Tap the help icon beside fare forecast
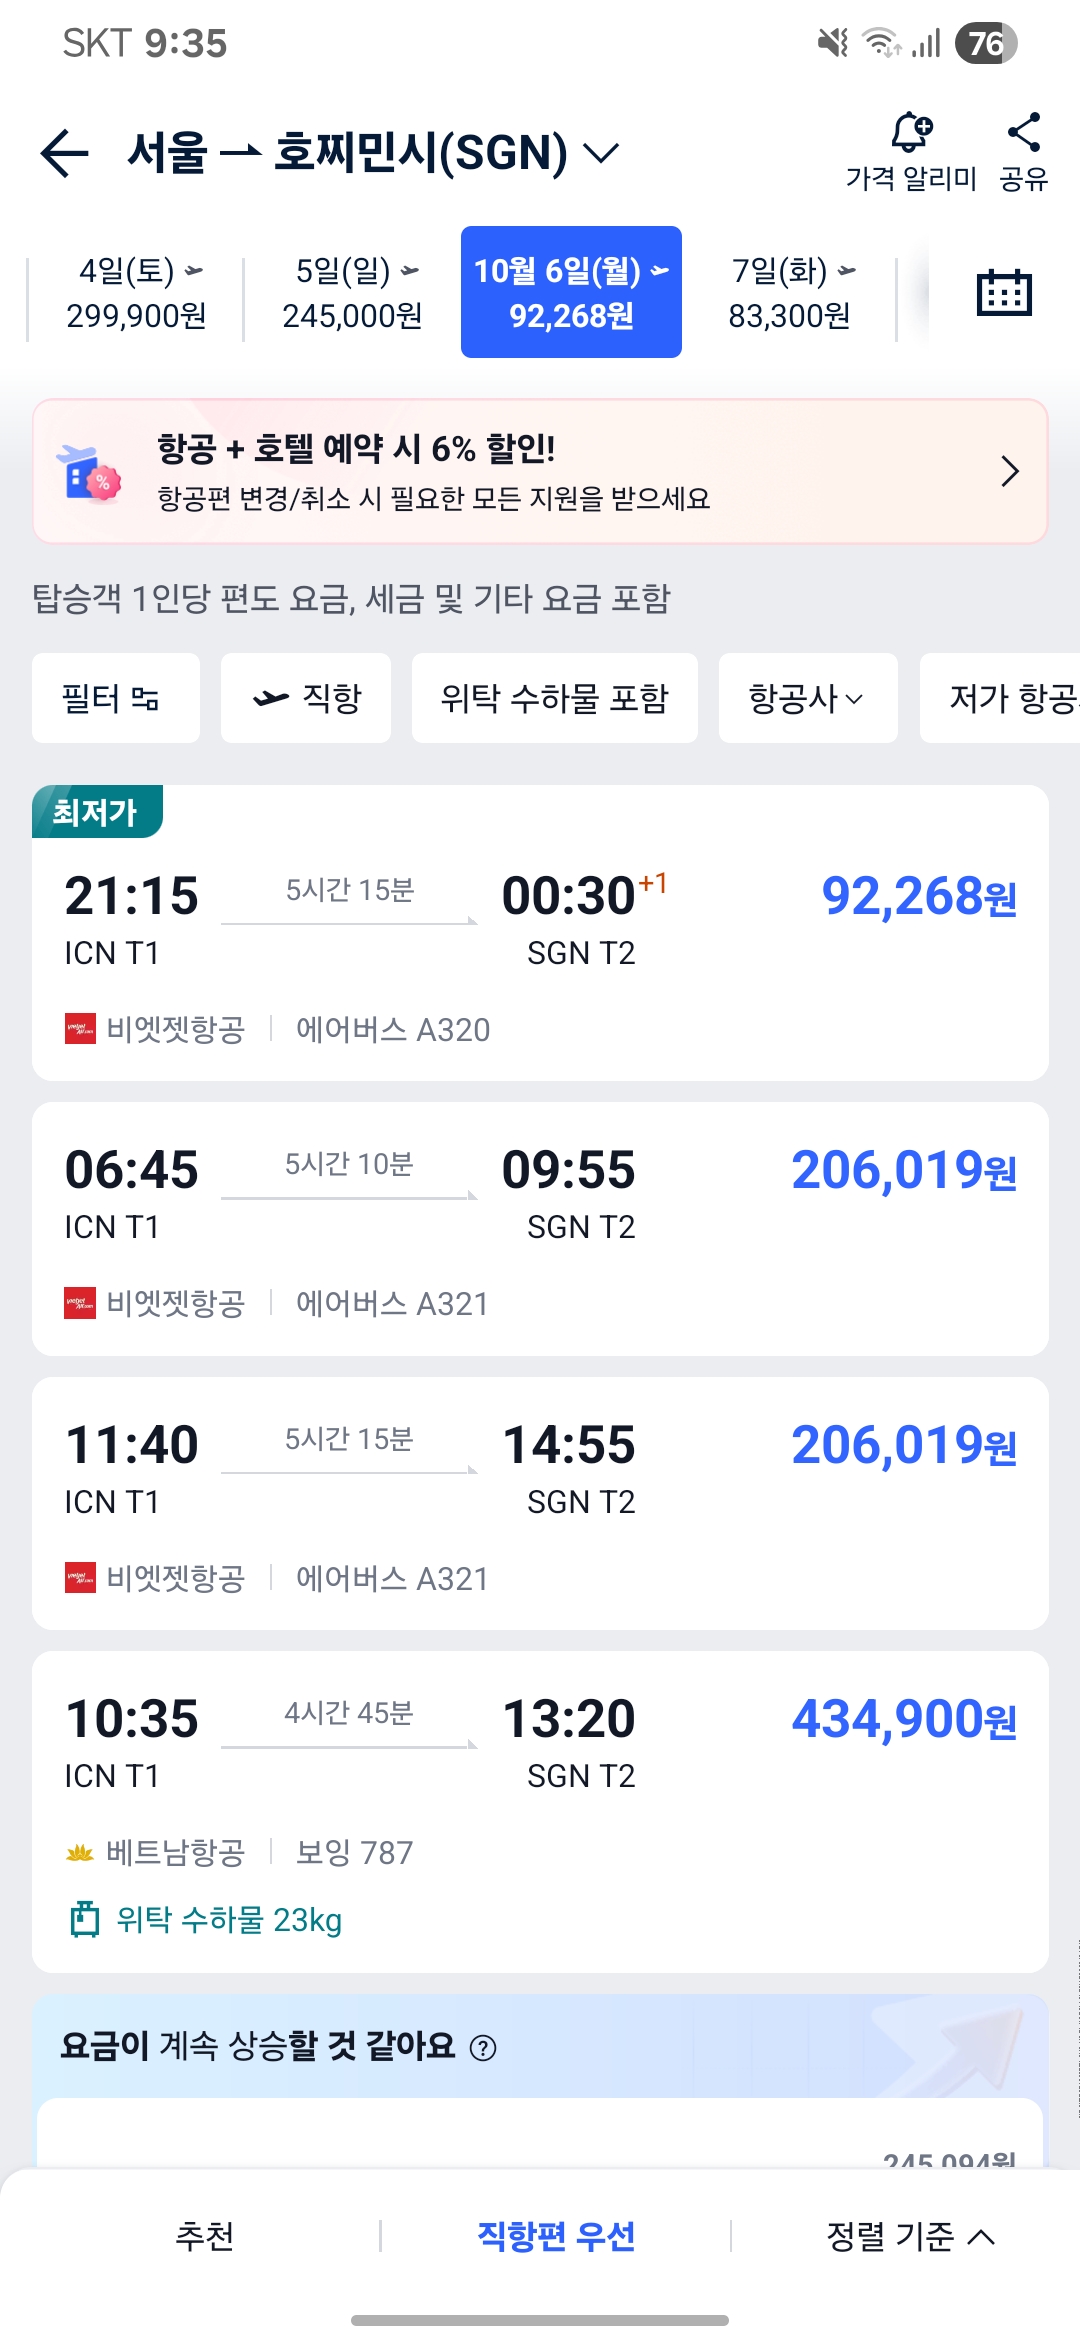 pos(483,2049)
